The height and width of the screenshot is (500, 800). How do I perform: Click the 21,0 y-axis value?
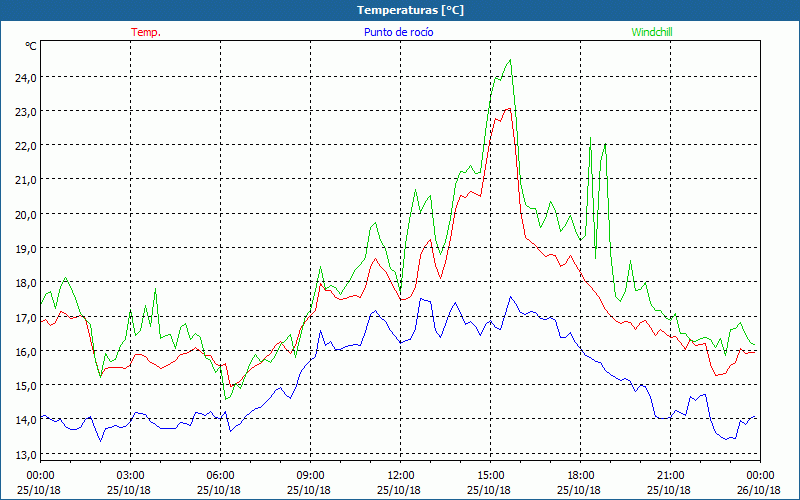pos(26,180)
